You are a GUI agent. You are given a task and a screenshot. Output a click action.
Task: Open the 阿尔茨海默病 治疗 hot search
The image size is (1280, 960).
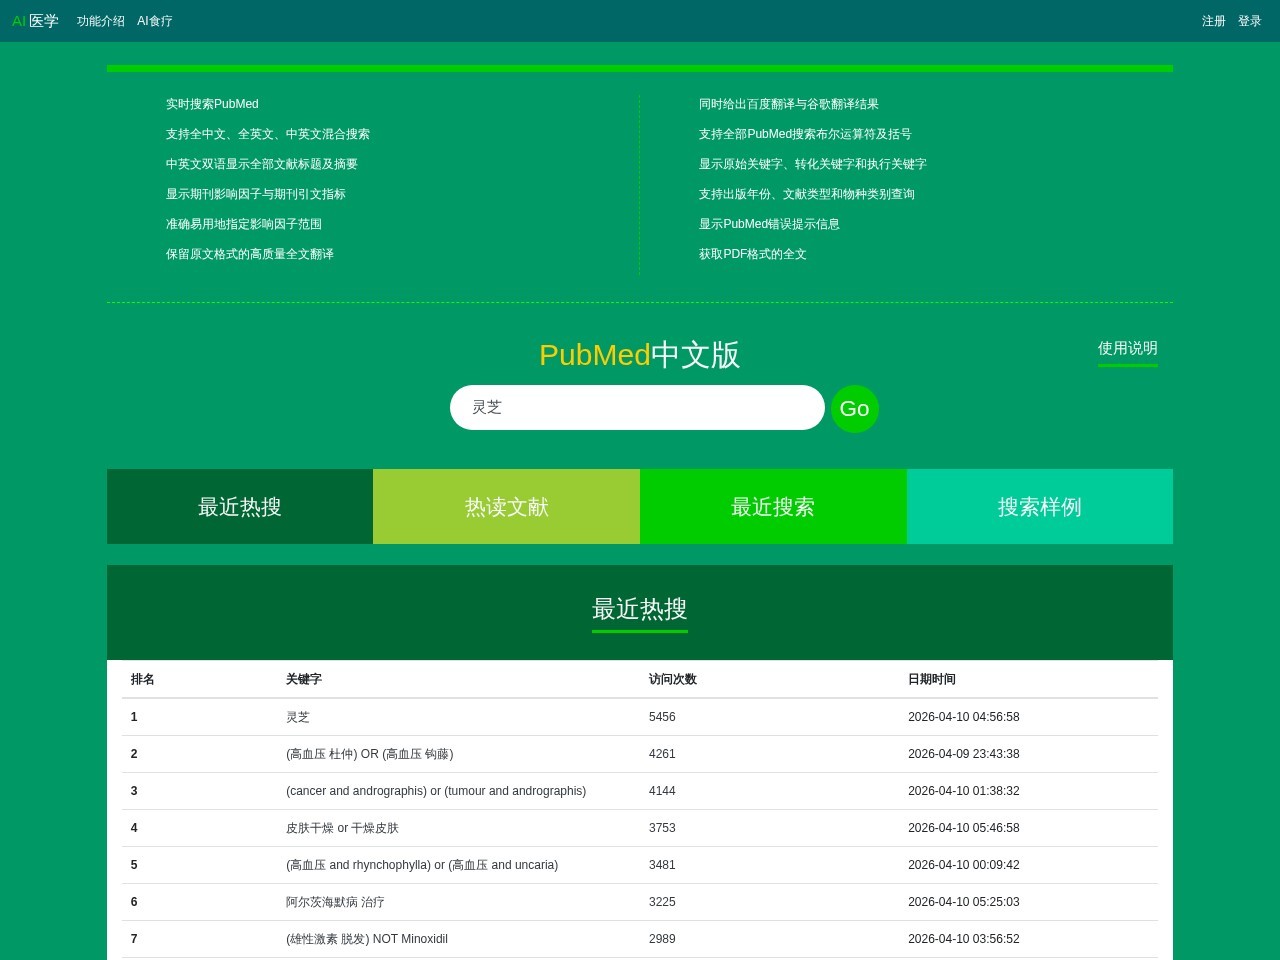click(x=336, y=902)
